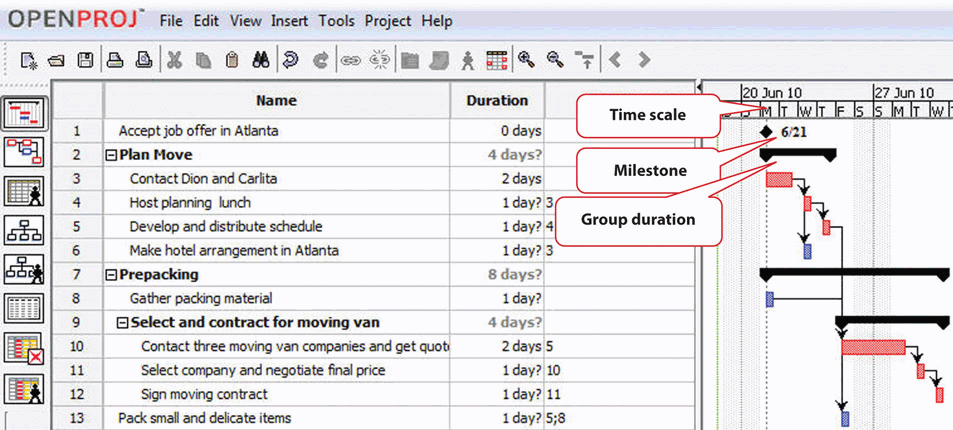Select task 'Develop and distribute schedule'
Viewport: 953px width, 430px height.
[x=225, y=227]
